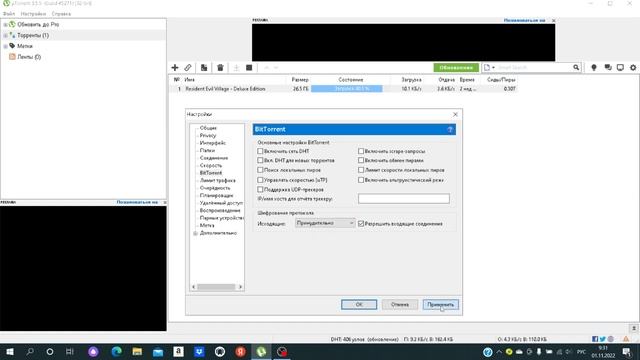Click the "Размер" column header
This screenshot has width=640, height=360.
click(x=300, y=80)
